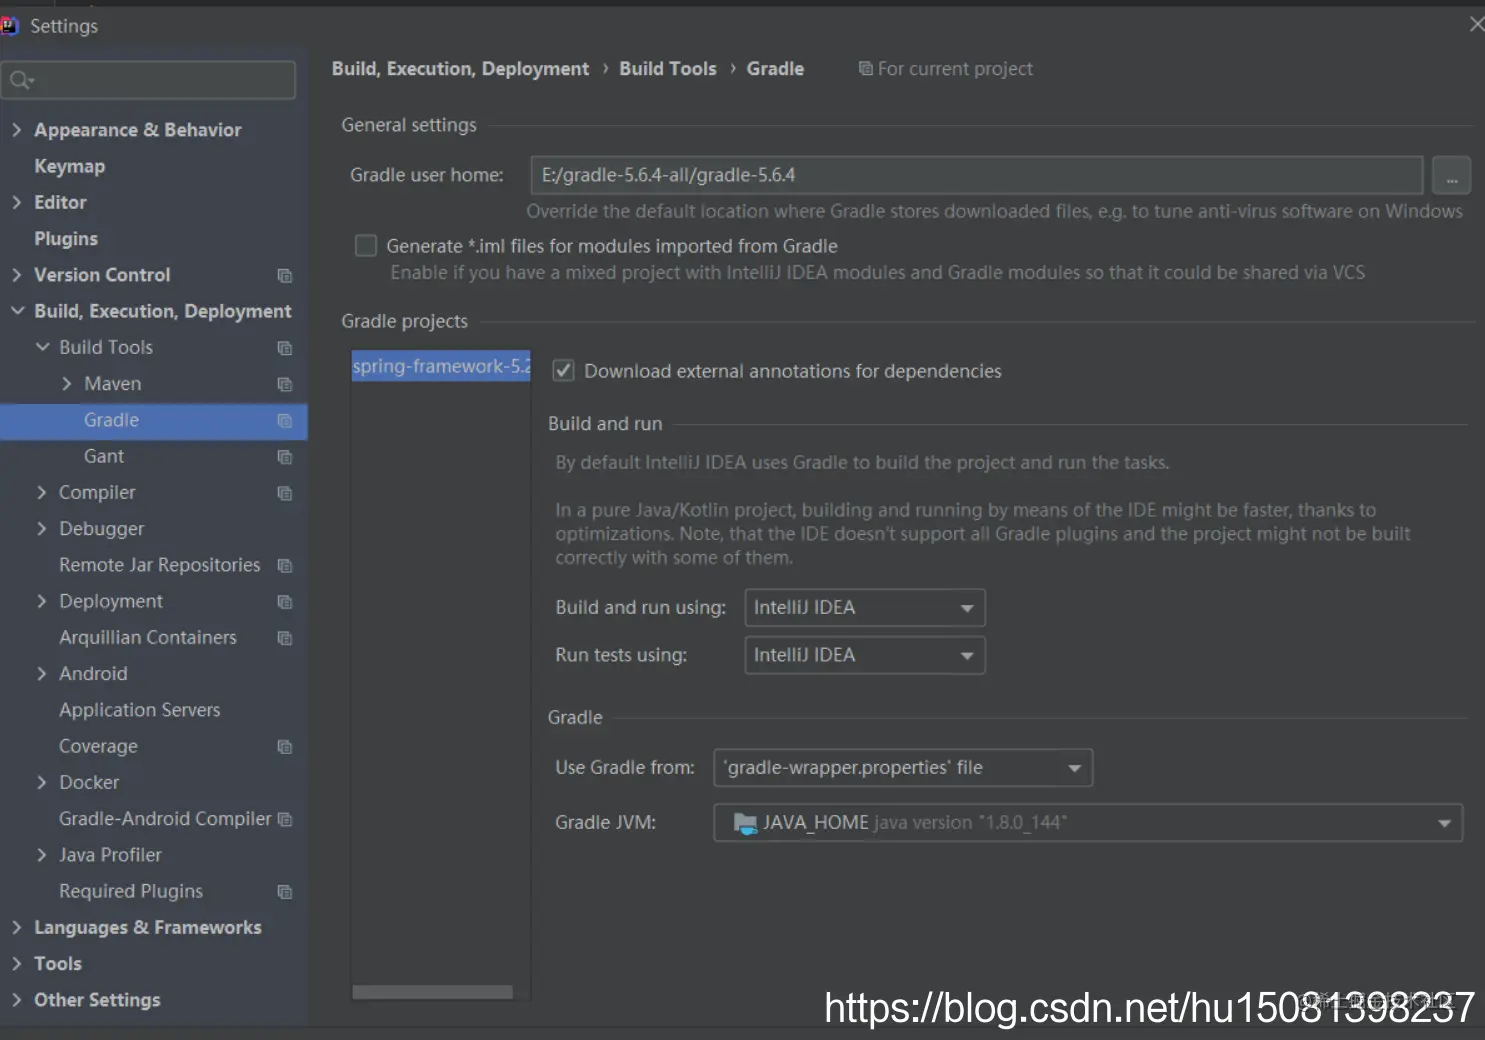Enable Generate *.iml files for modules checkbox
The width and height of the screenshot is (1485, 1040).
[x=366, y=246]
